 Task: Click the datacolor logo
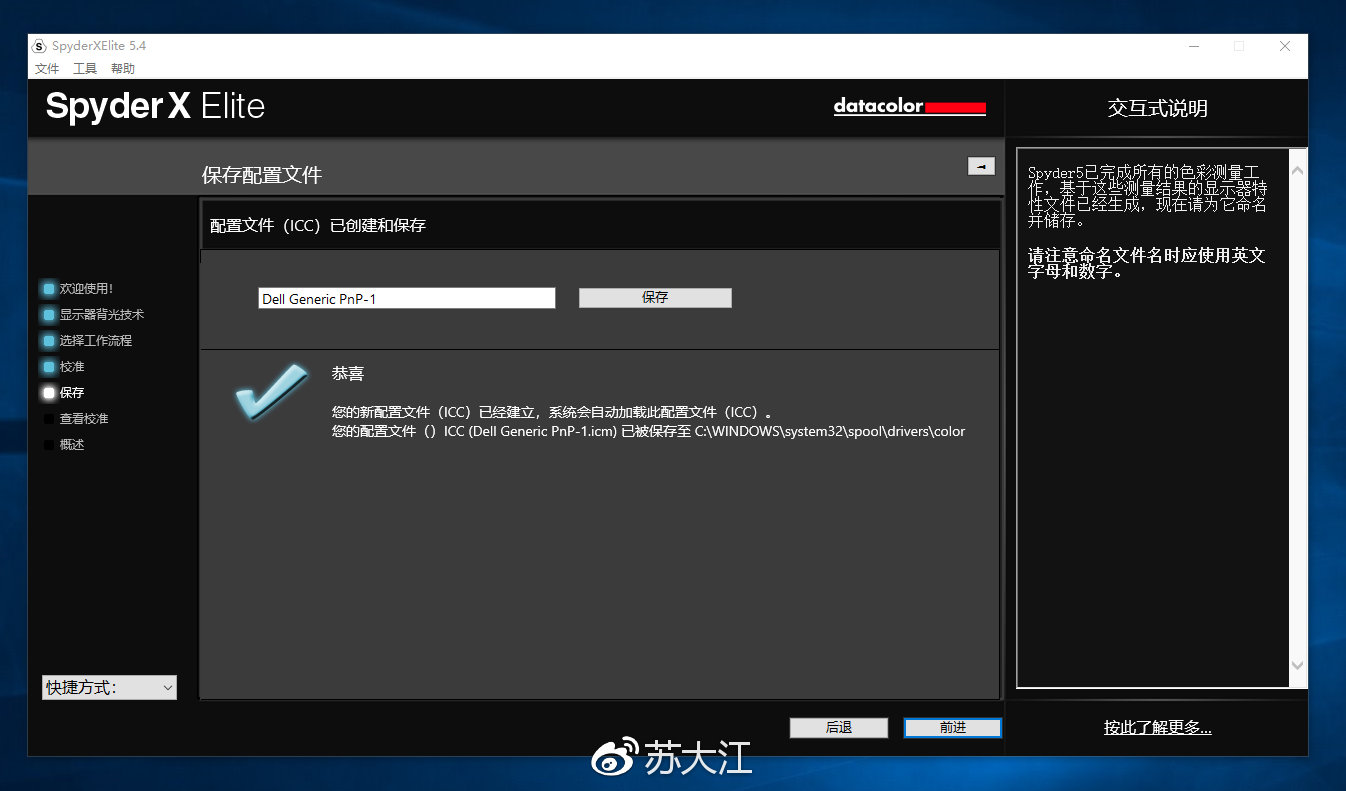(x=910, y=107)
